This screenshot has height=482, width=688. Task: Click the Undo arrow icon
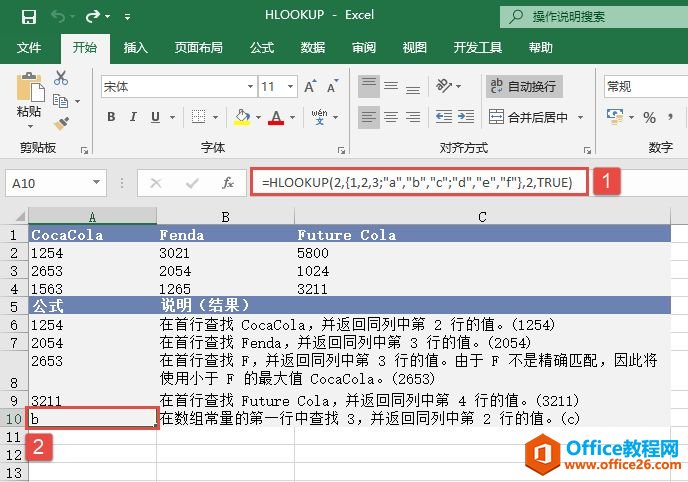58,17
